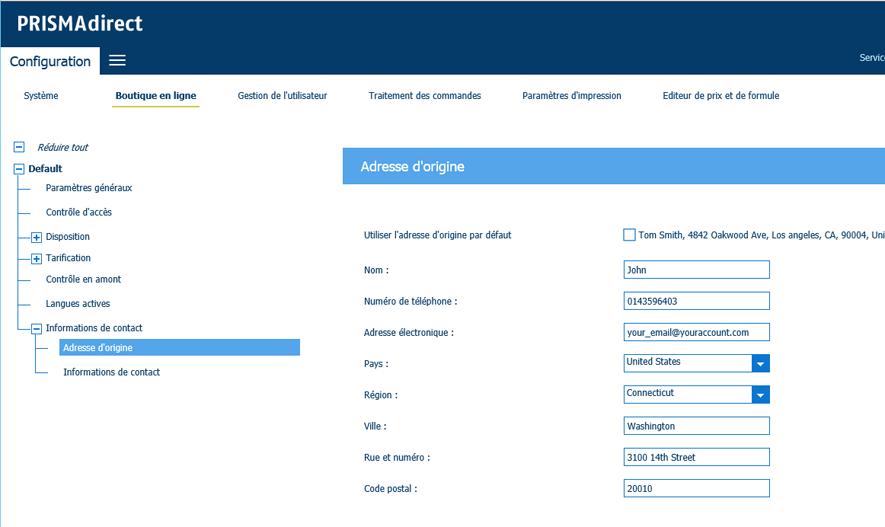Select the parent Informations de contact item
The image size is (885, 527).
click(94, 328)
